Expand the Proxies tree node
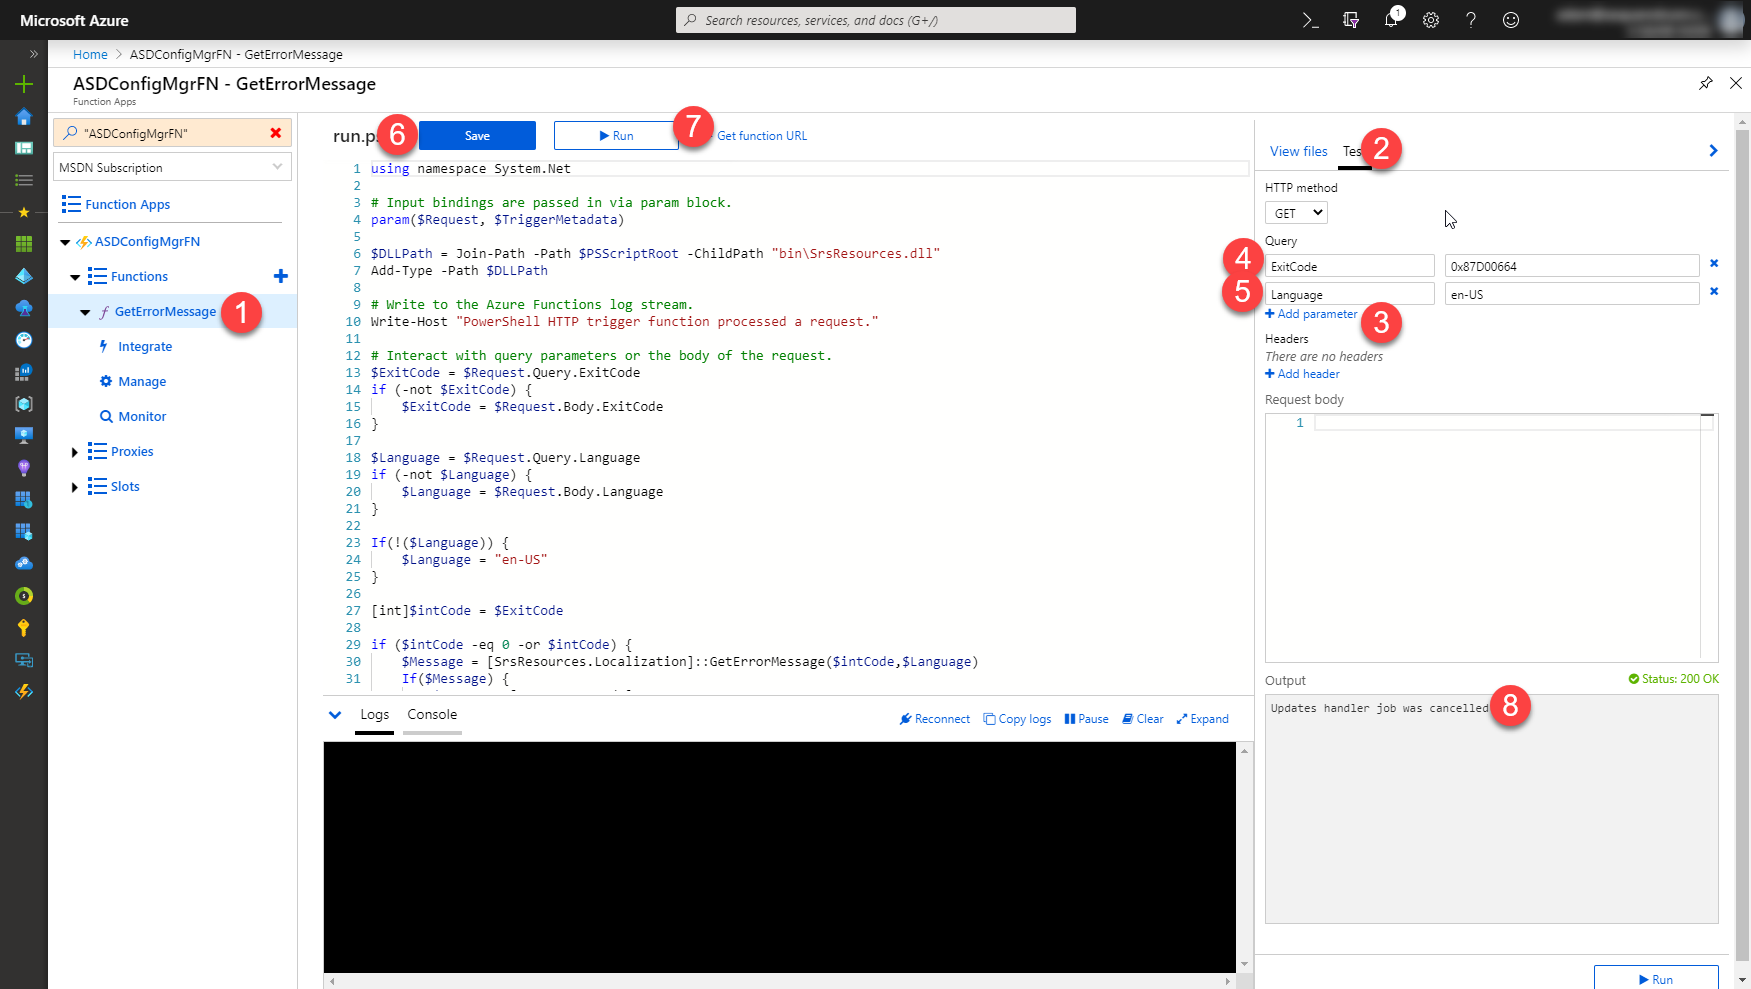 pyautogui.click(x=75, y=452)
